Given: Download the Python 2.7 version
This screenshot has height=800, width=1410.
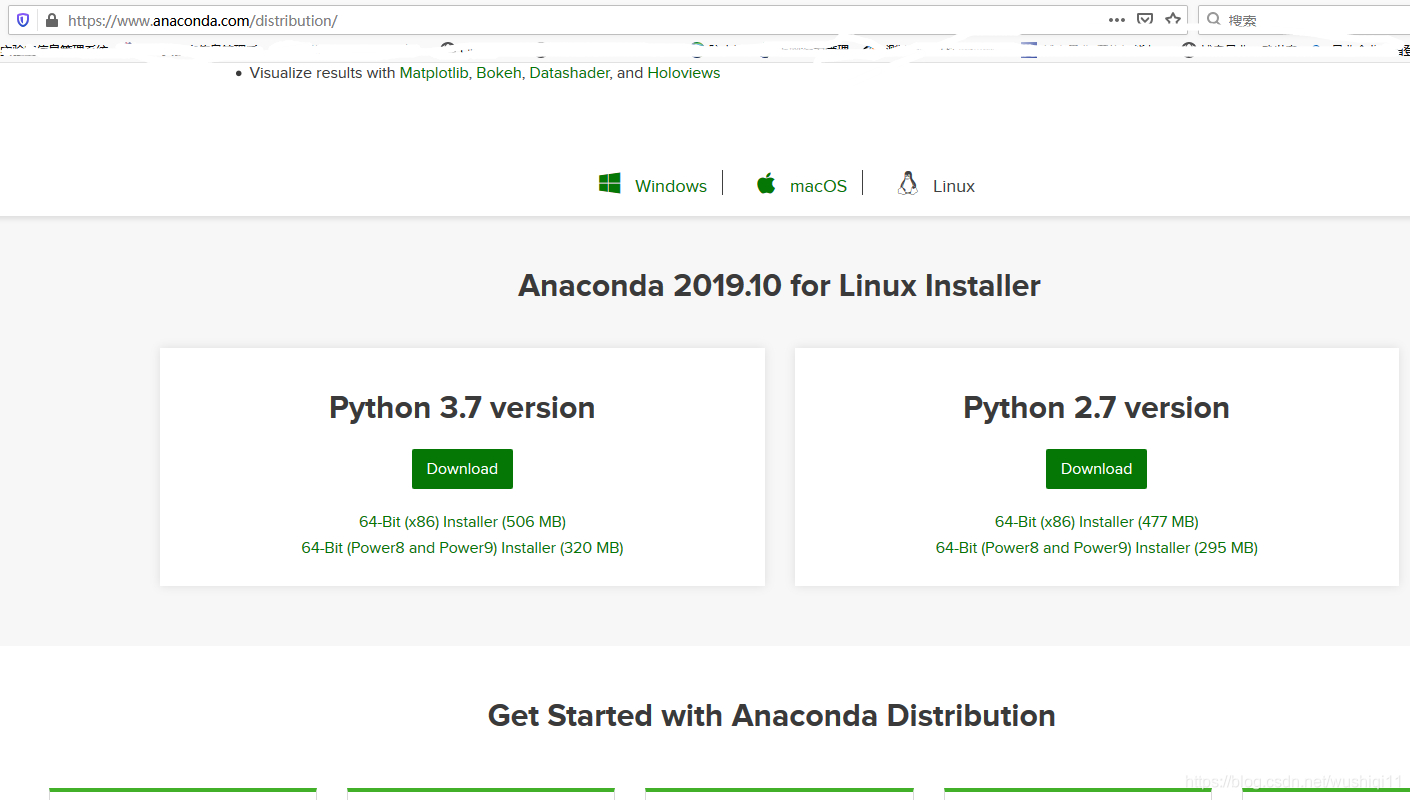Looking at the screenshot, I should (x=1096, y=468).
